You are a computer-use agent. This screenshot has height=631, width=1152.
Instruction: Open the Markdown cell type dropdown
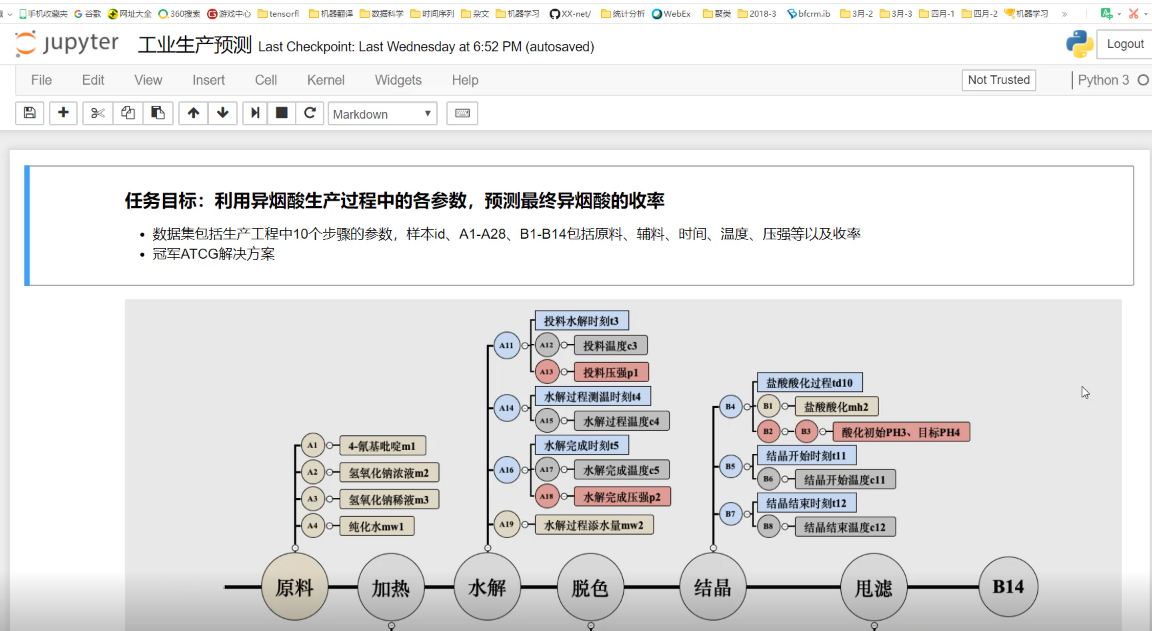[382, 114]
